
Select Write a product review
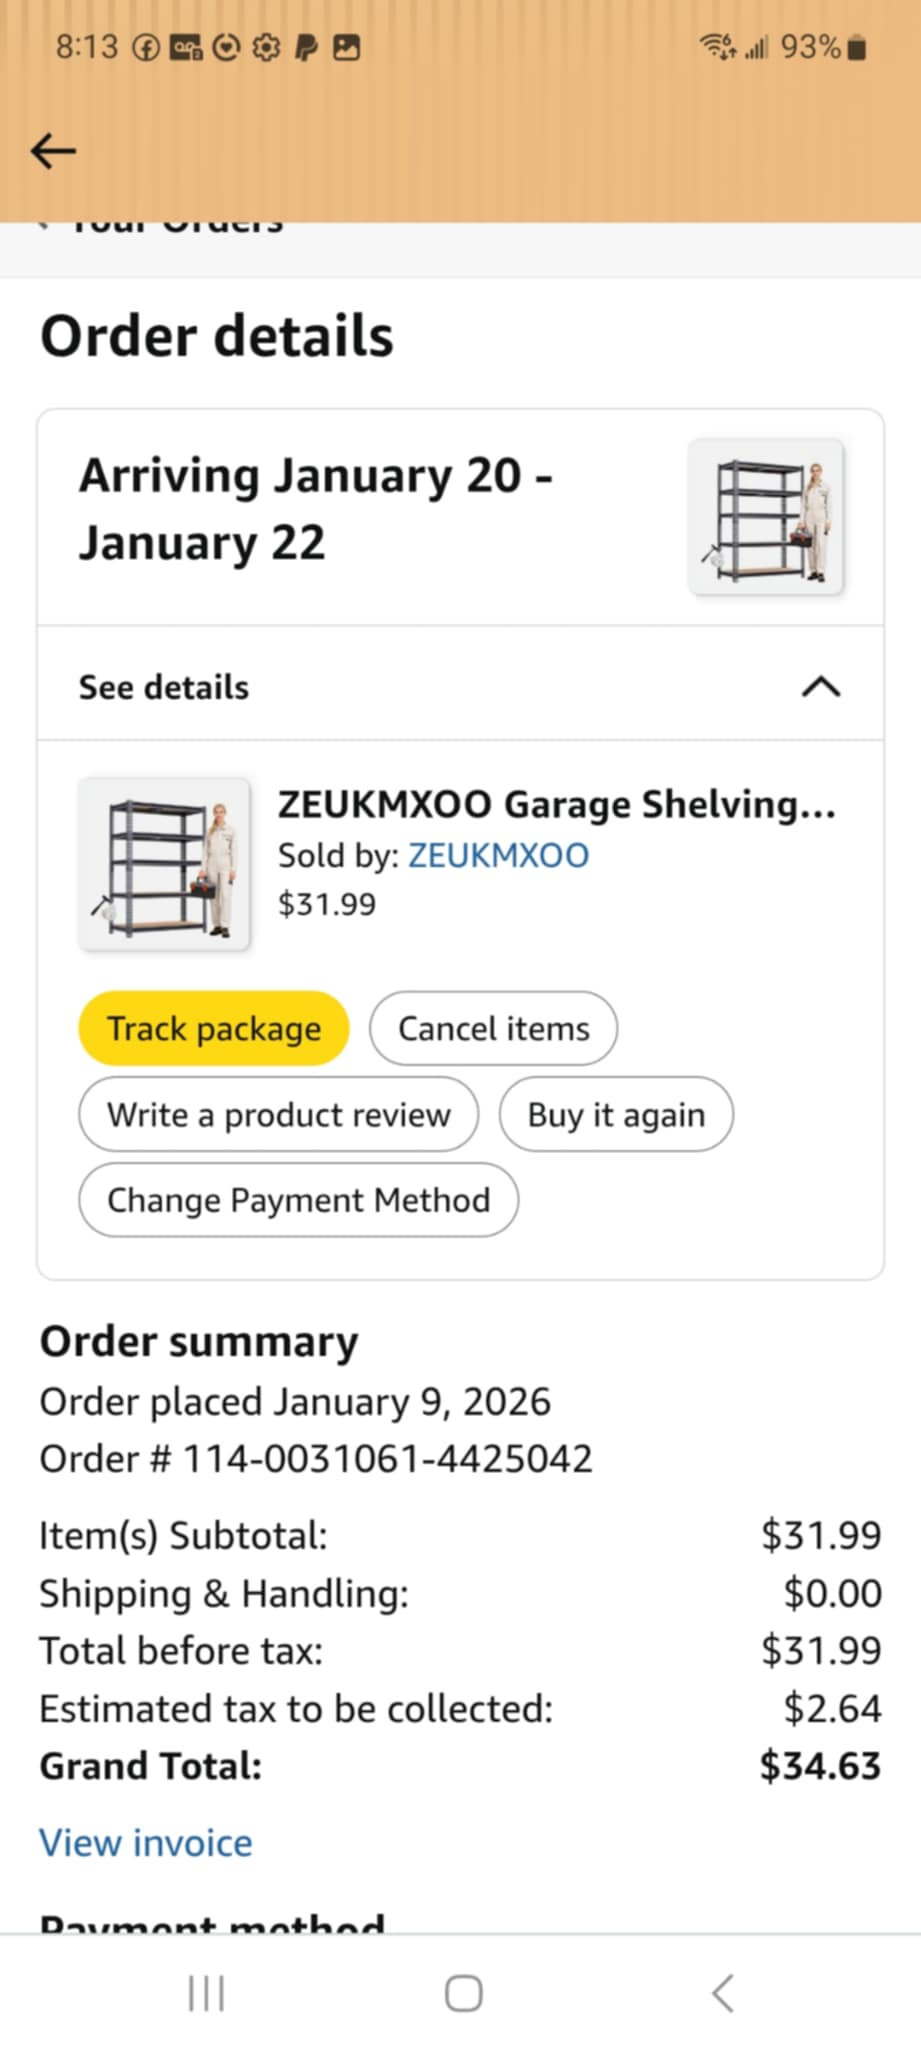278,1114
